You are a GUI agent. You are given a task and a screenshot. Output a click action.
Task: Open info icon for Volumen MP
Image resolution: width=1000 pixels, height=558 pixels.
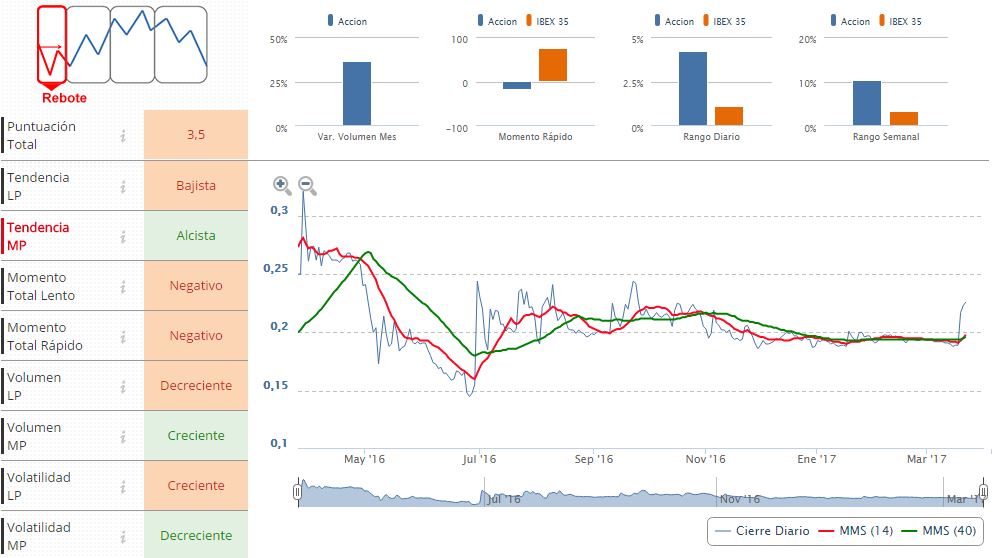coord(122,436)
